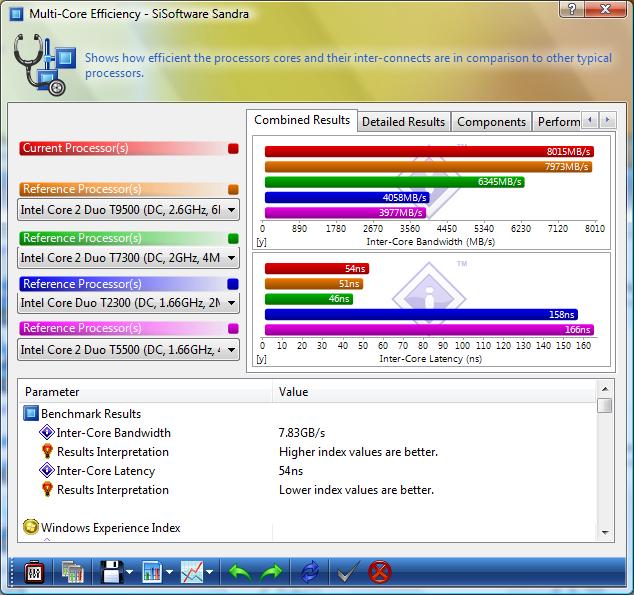Click the Benchmark Results blue square icon
The image size is (634, 596).
pyautogui.click(x=31, y=413)
